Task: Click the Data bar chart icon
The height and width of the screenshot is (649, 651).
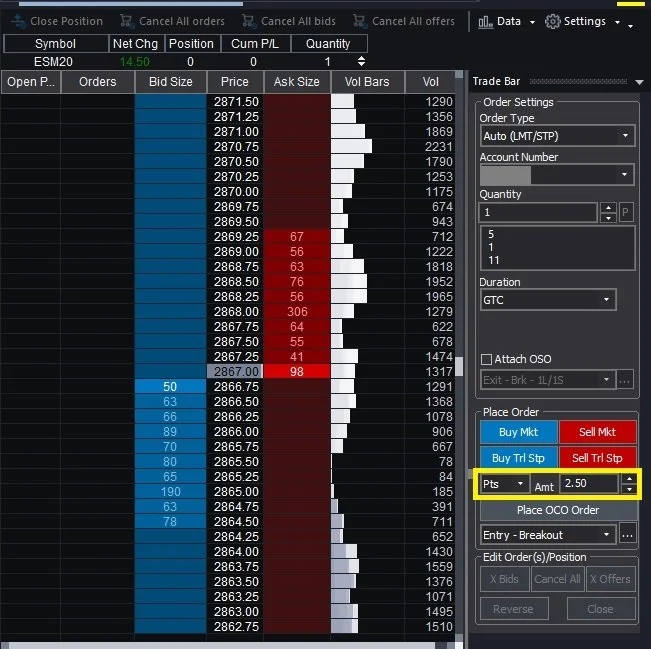Action: coord(485,21)
